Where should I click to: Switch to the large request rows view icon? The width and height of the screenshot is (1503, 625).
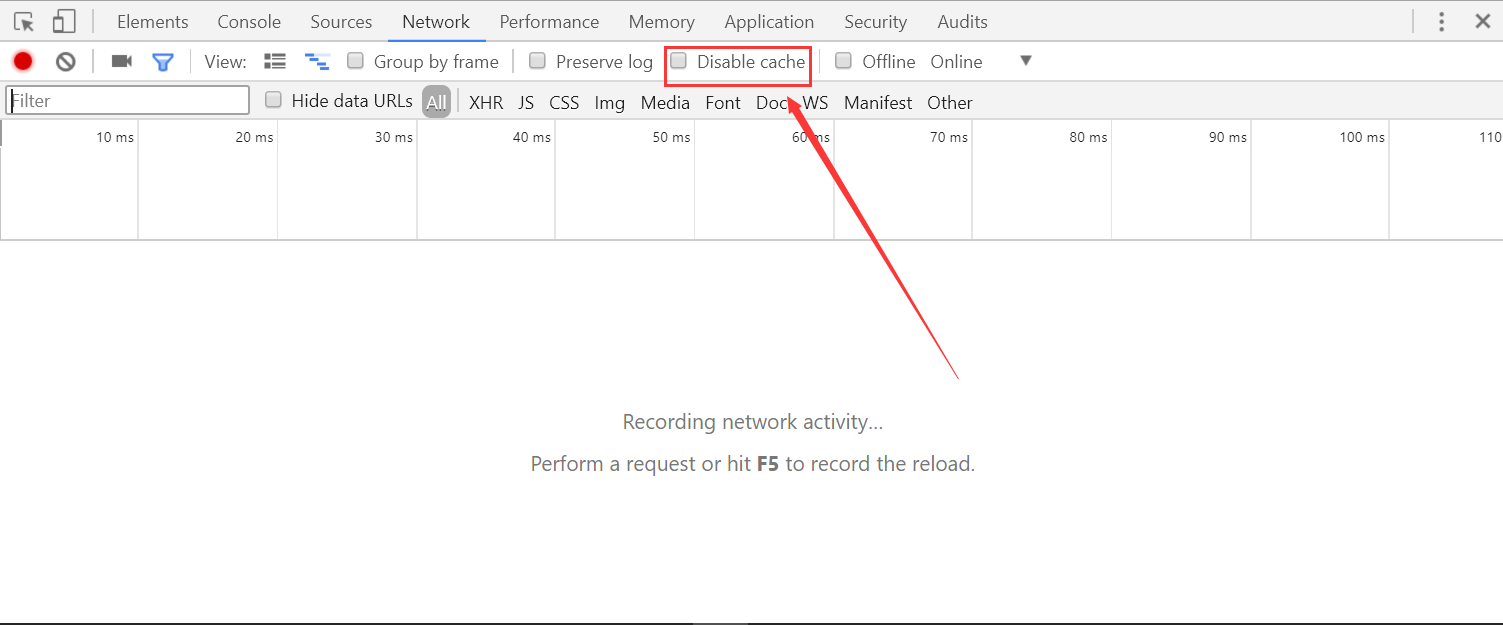275,61
